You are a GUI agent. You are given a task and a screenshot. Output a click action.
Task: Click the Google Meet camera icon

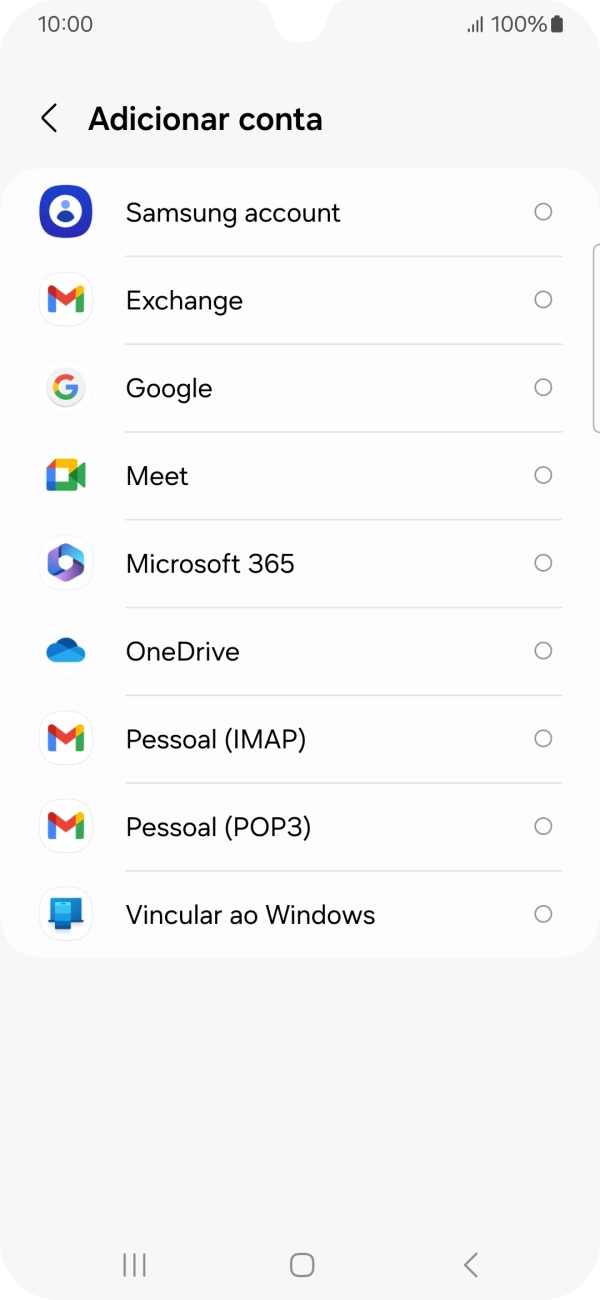point(65,475)
